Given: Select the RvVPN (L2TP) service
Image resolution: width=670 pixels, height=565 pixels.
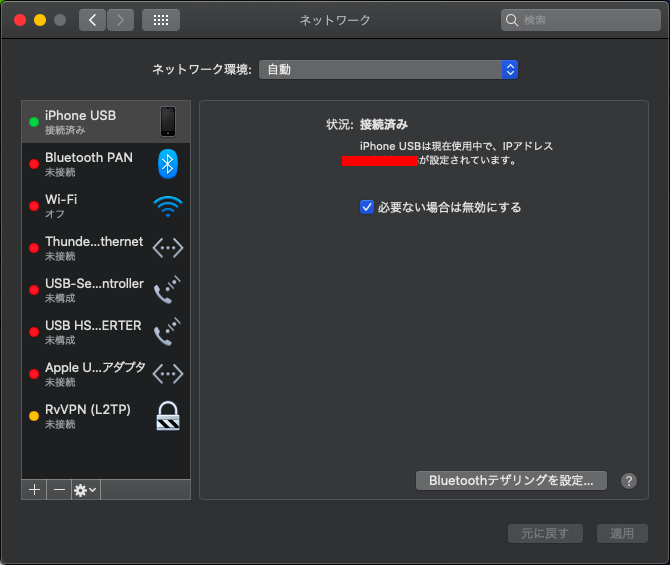Looking at the screenshot, I should point(106,416).
